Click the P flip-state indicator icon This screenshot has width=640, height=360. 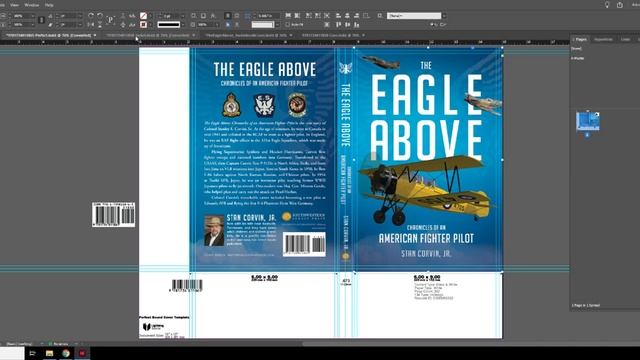click(111, 20)
